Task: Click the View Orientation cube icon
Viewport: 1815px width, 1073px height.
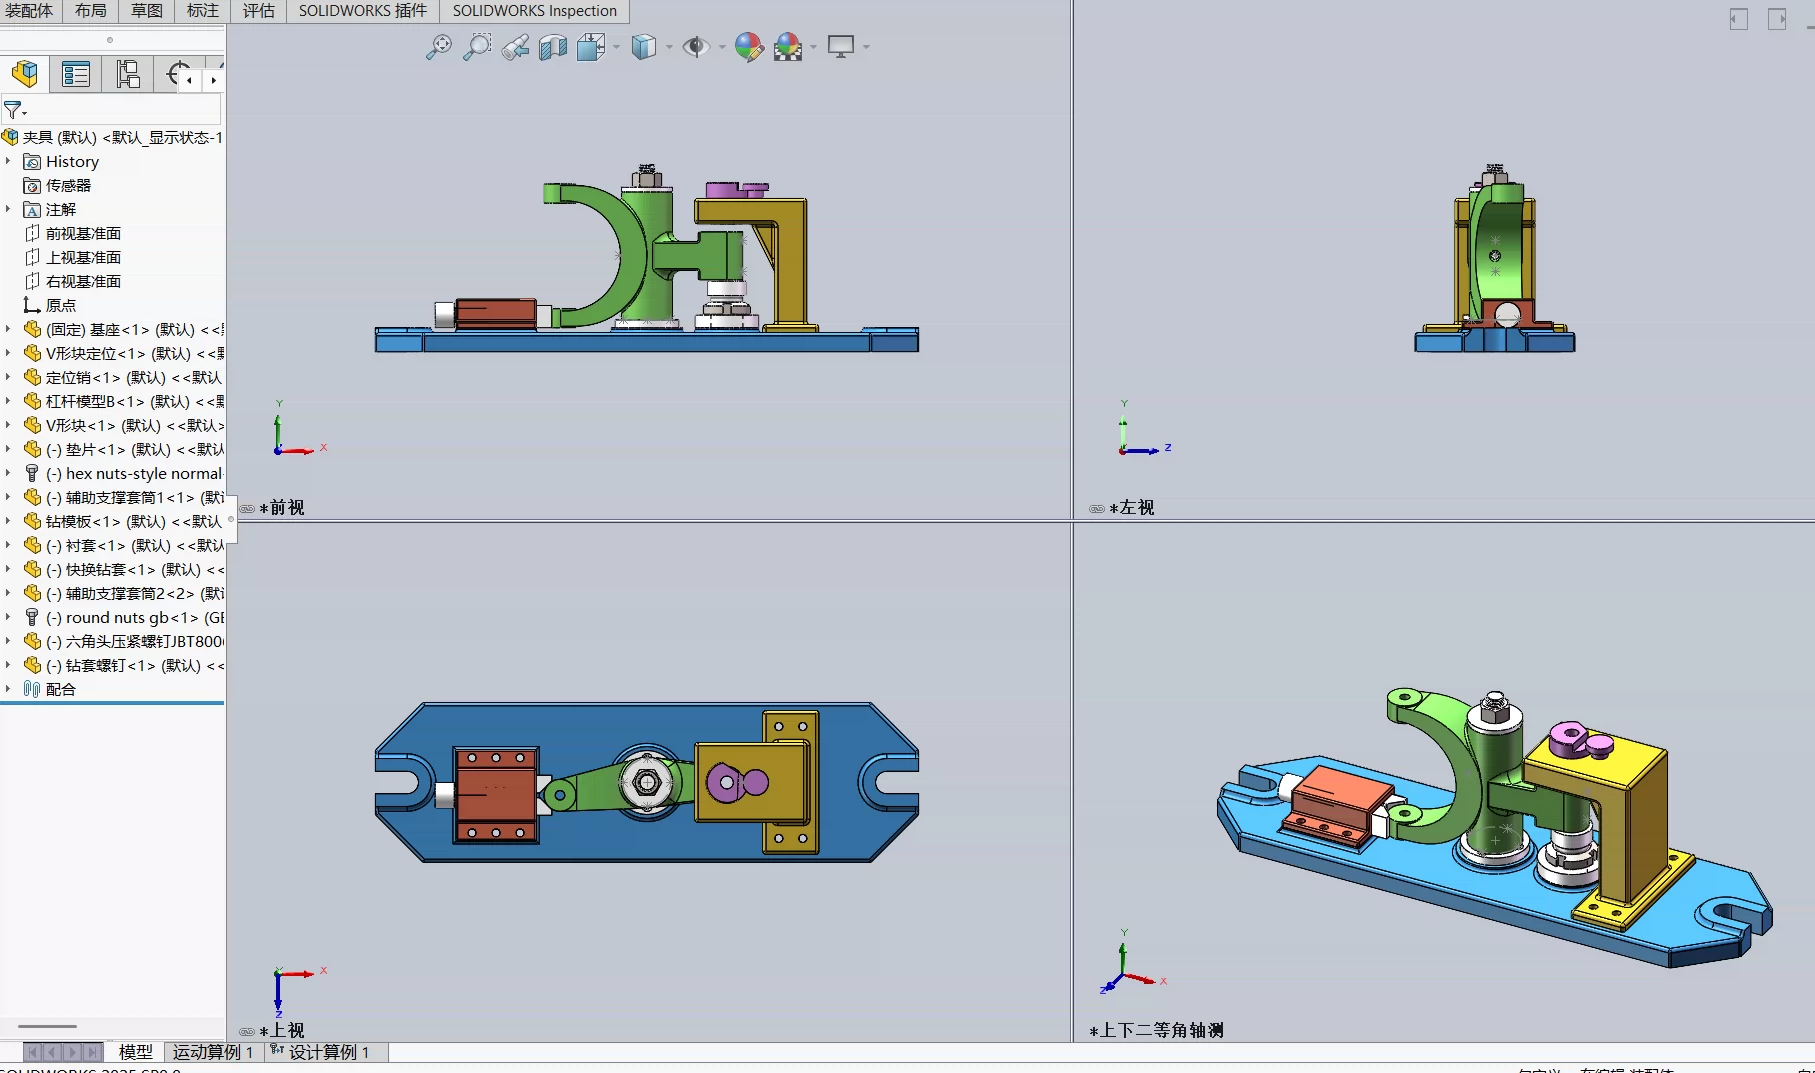Action: (x=591, y=47)
